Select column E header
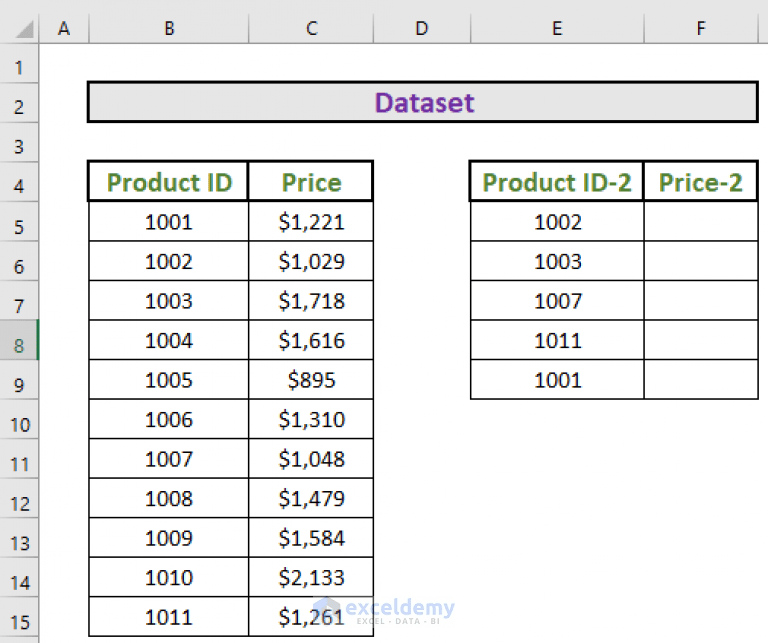The width and height of the screenshot is (768, 643). pos(557,28)
